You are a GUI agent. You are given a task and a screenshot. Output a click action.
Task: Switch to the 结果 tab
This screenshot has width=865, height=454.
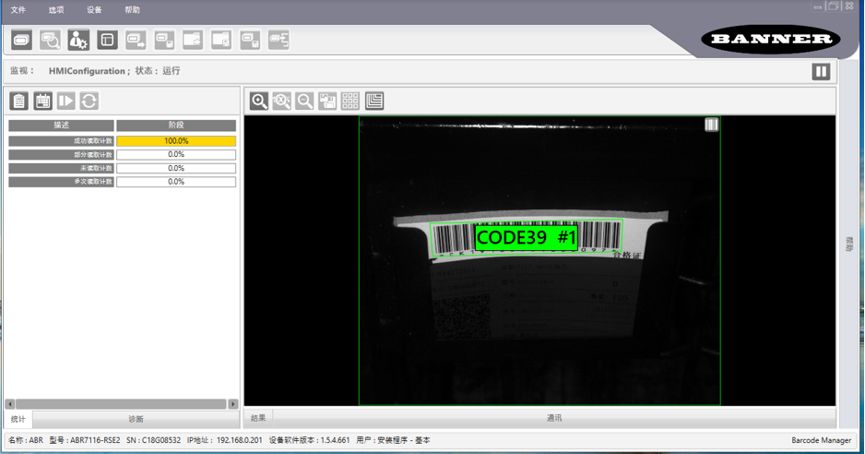point(258,418)
